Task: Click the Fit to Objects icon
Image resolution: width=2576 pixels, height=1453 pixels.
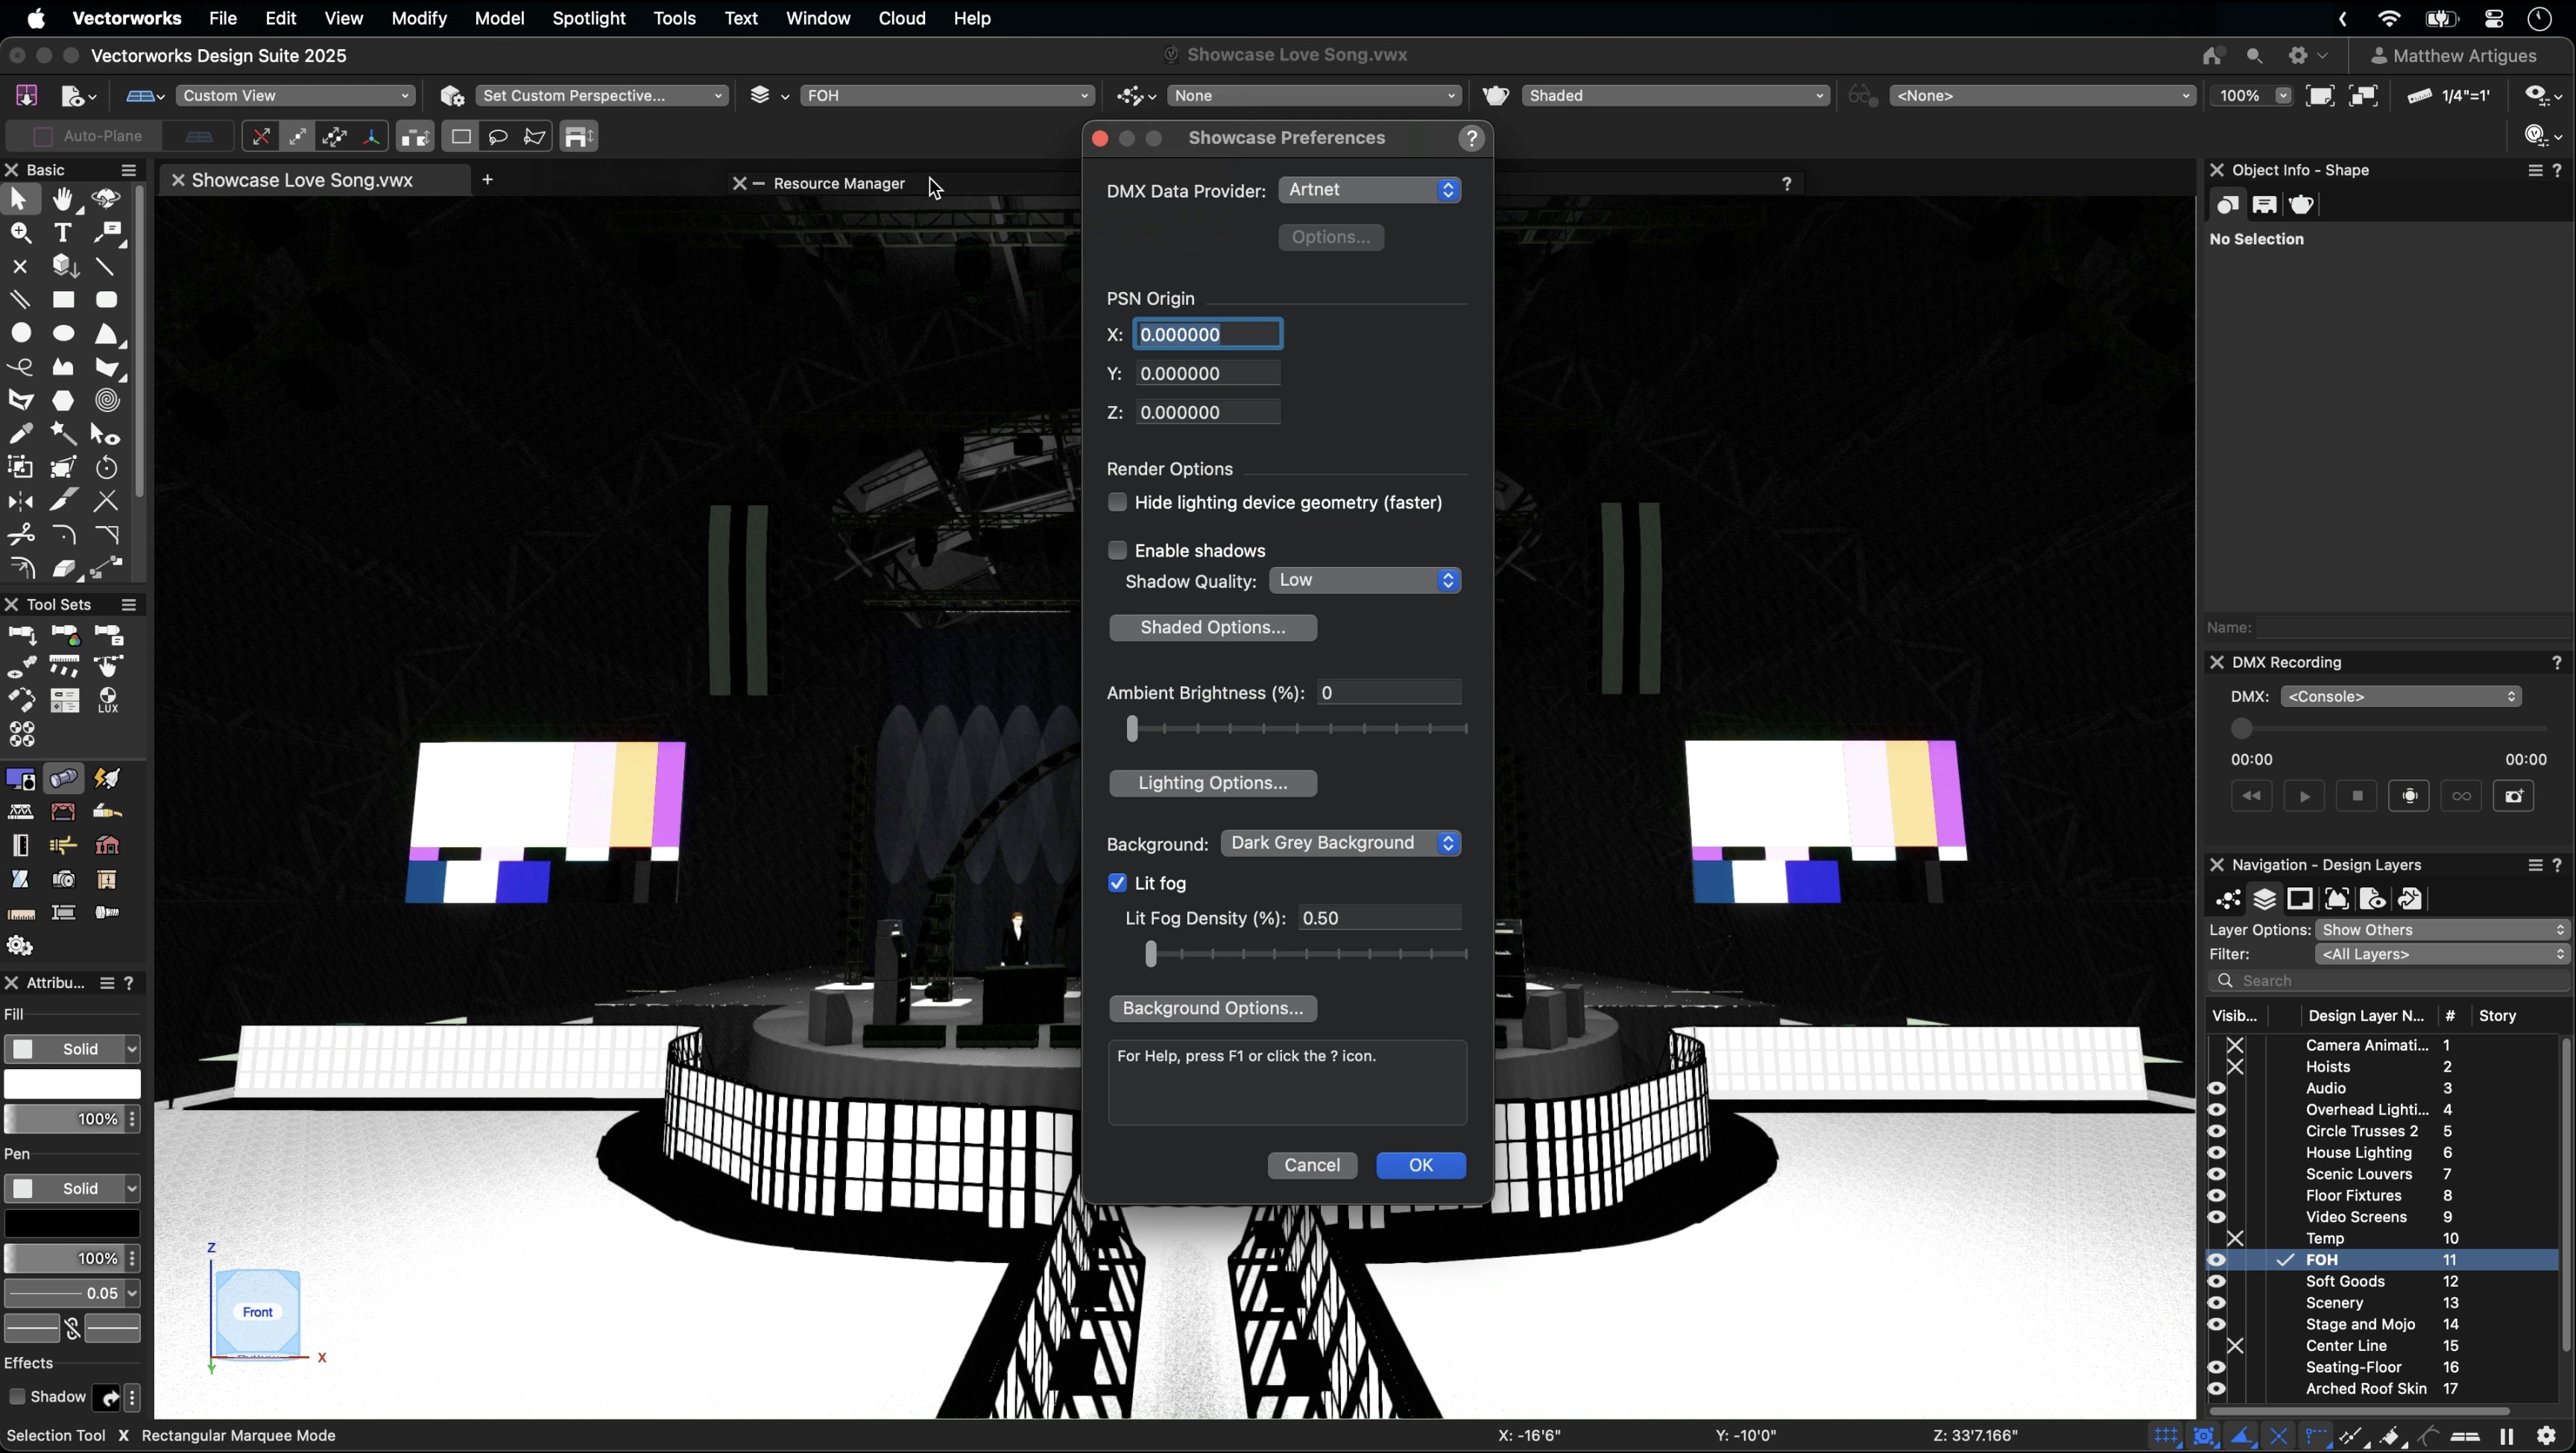Action: pos(2363,95)
